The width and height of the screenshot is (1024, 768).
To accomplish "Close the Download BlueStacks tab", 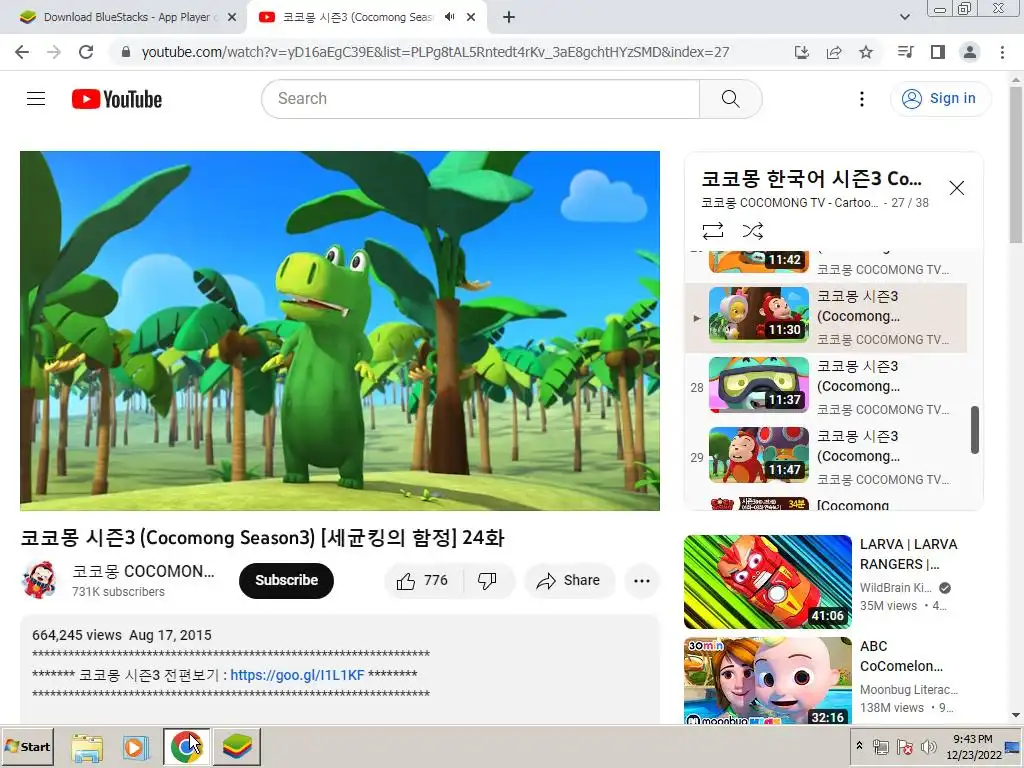I will coord(232,18).
